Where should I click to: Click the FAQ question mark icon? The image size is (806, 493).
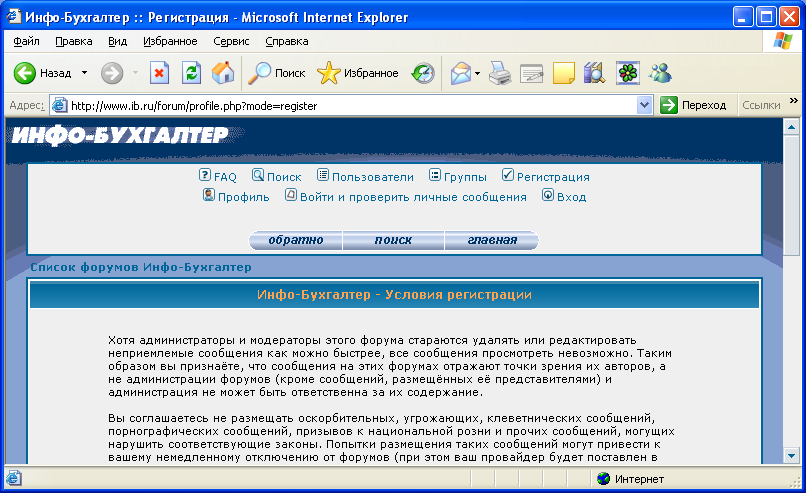pyautogui.click(x=205, y=175)
